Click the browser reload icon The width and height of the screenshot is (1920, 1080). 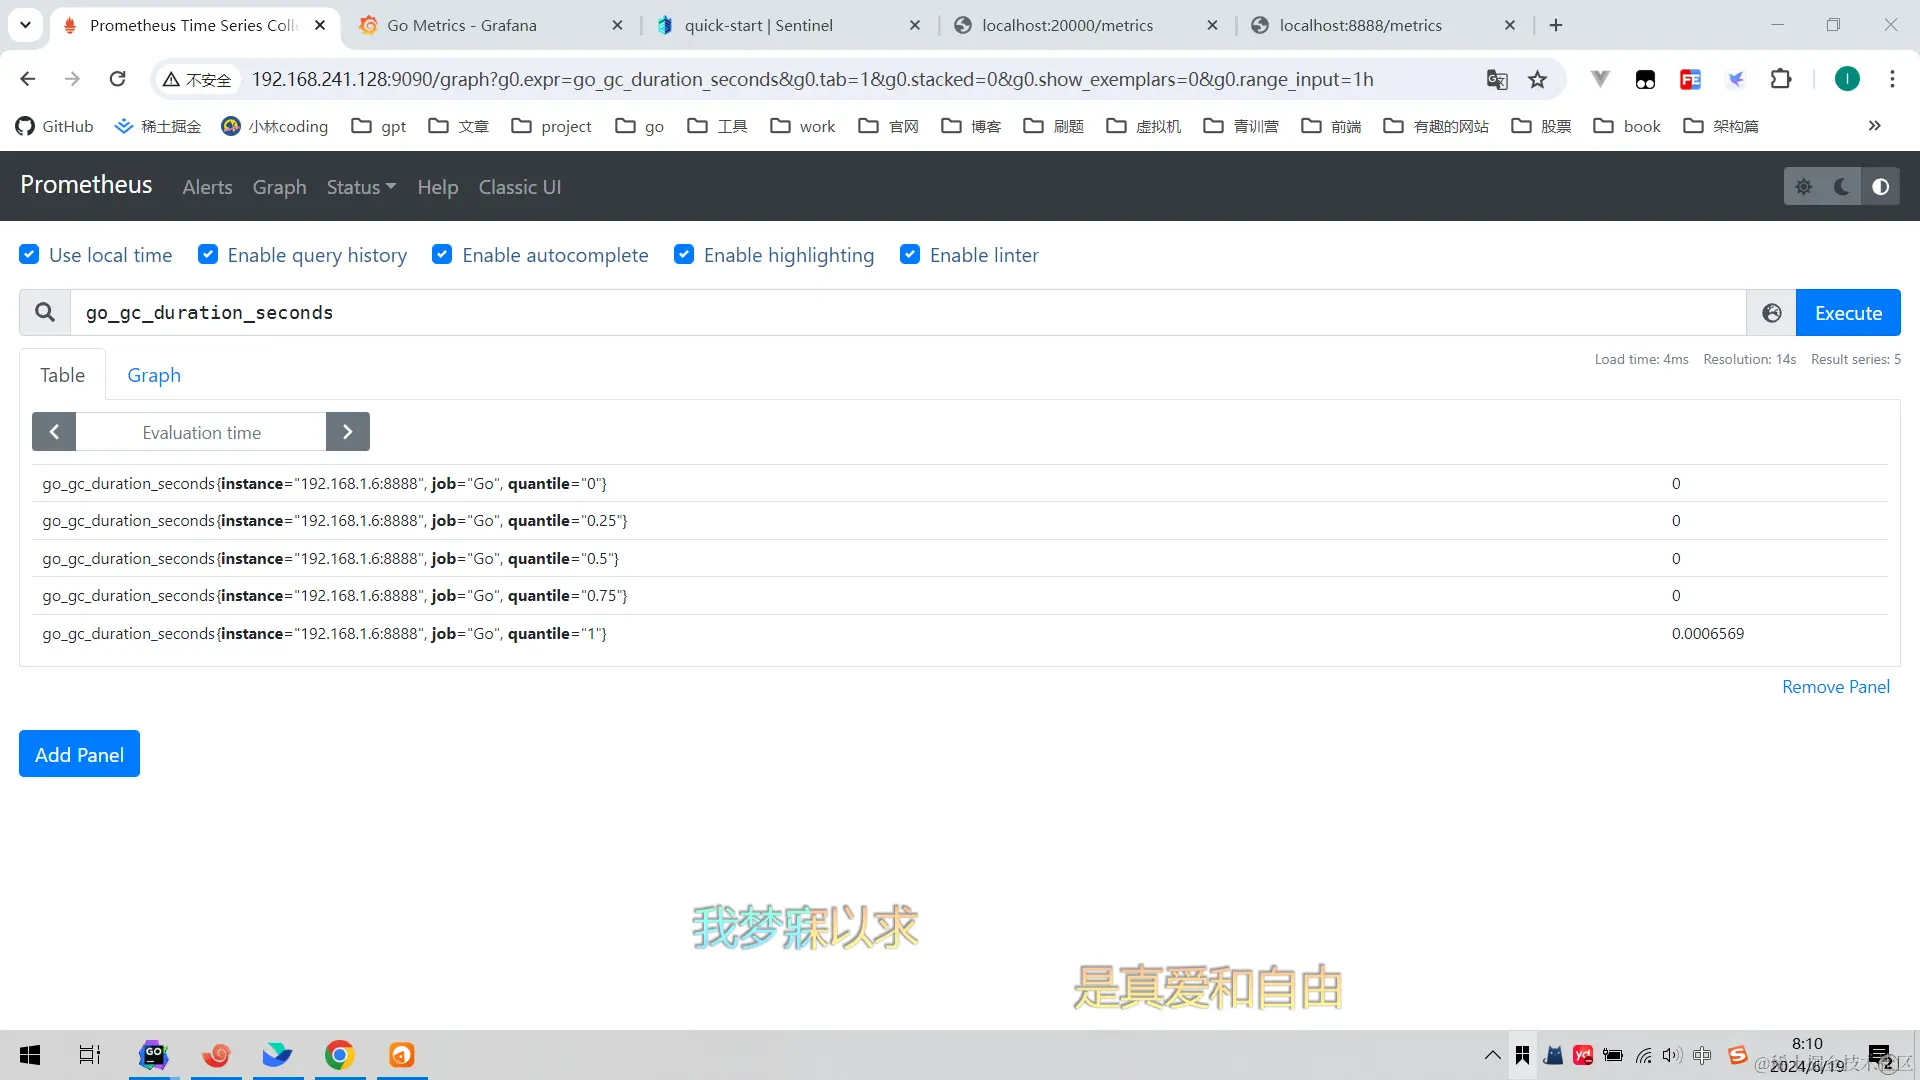(x=117, y=79)
